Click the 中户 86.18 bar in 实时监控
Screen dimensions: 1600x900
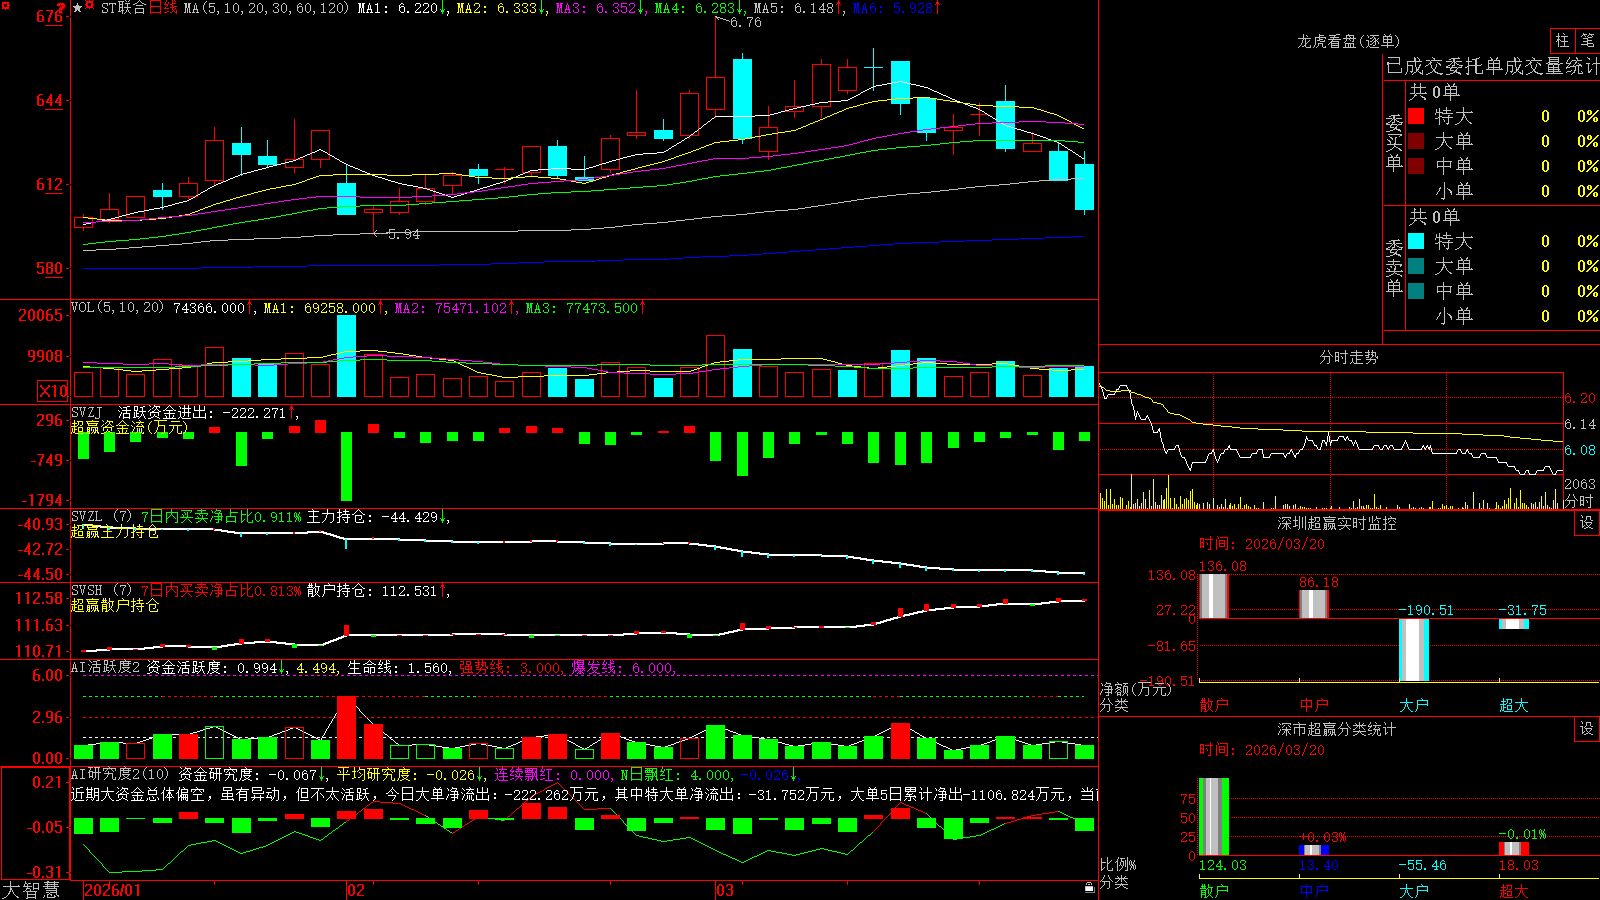click(x=1314, y=604)
